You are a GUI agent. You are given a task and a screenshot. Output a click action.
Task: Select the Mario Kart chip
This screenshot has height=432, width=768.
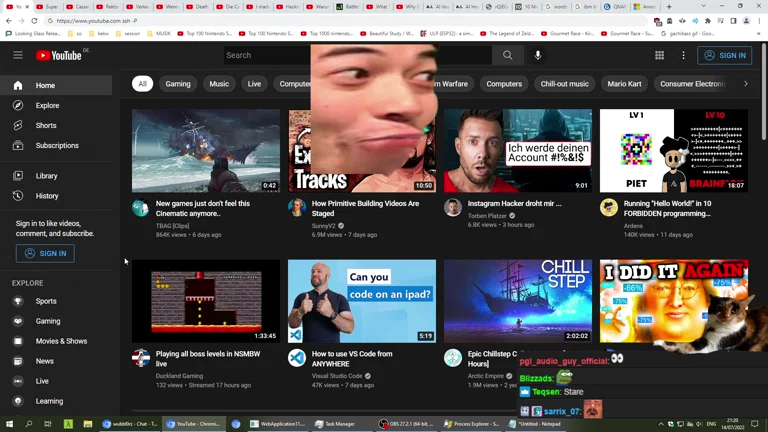pos(624,84)
